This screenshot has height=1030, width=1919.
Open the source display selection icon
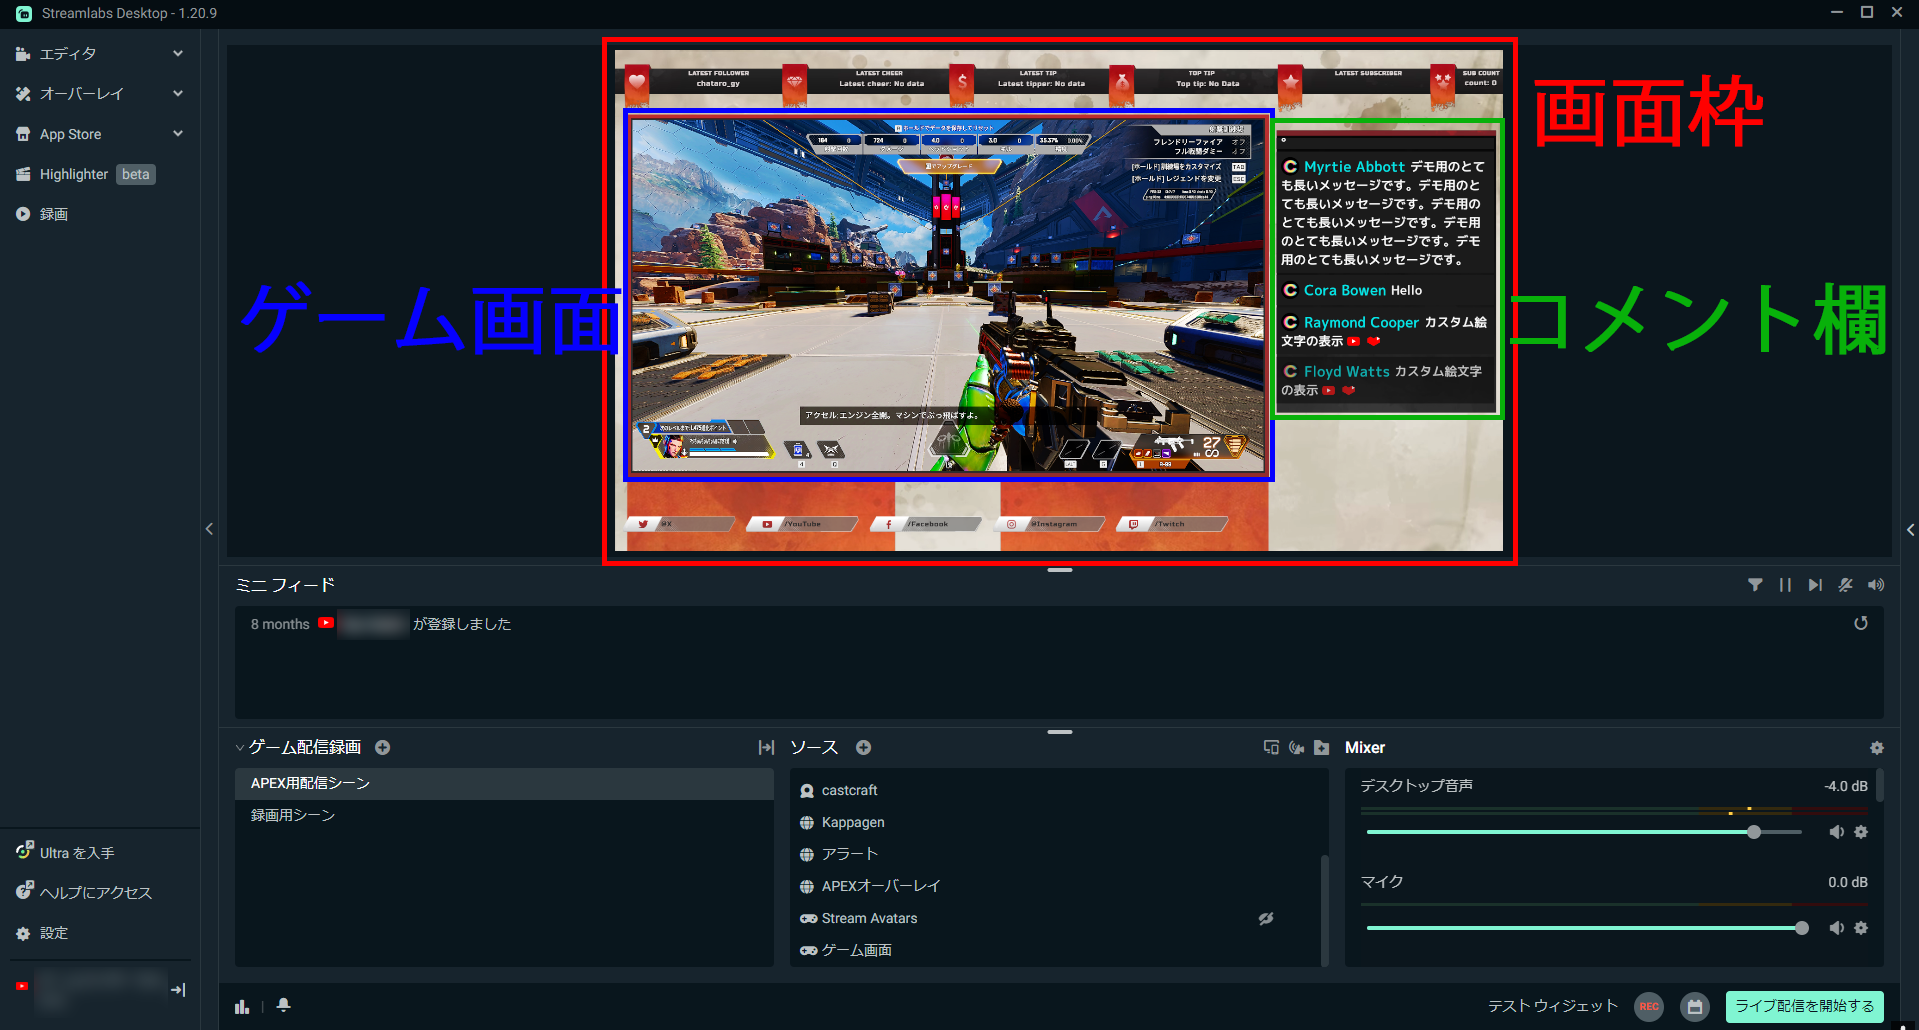pos(1271,747)
